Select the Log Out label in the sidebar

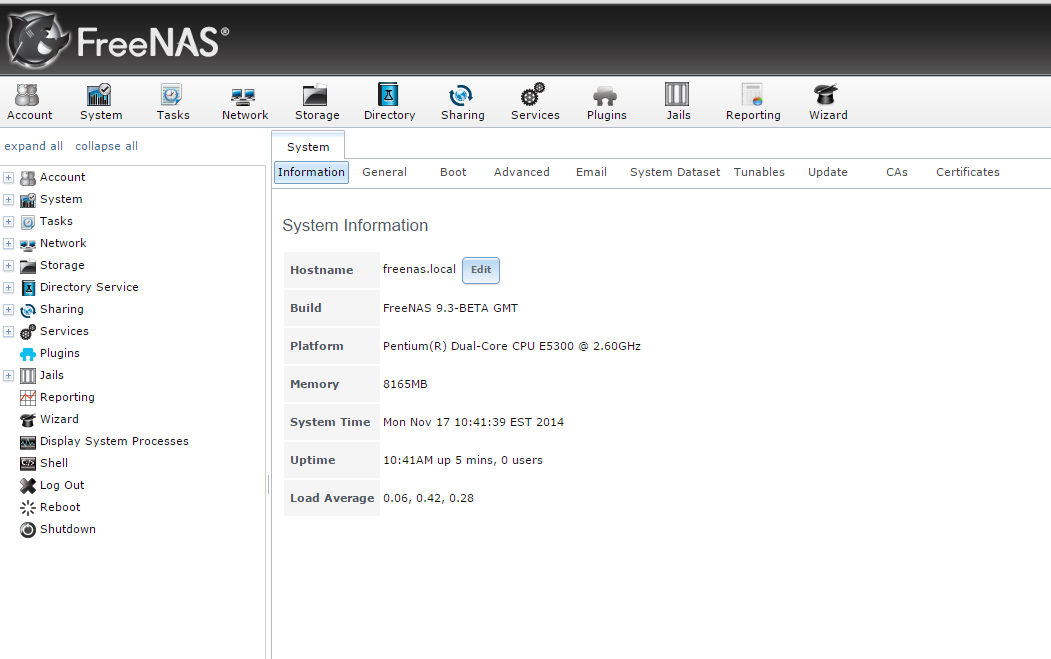pos(62,485)
